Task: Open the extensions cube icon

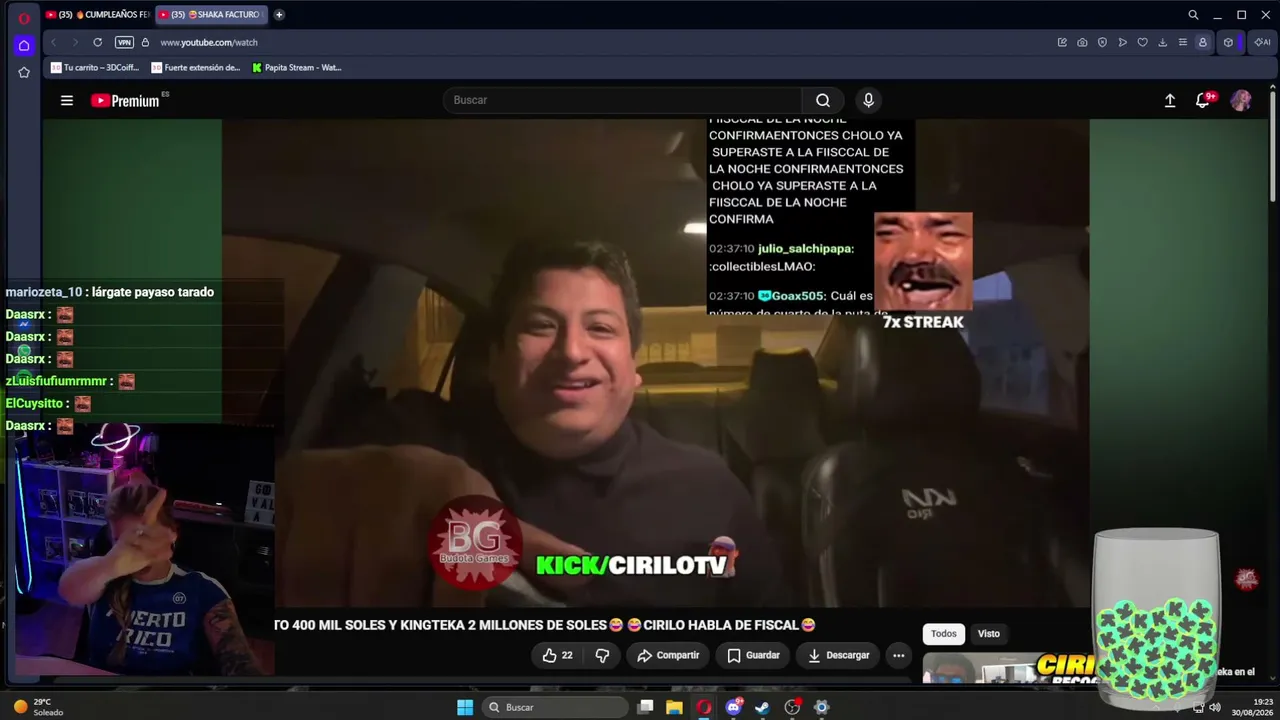Action: pos(1228,42)
